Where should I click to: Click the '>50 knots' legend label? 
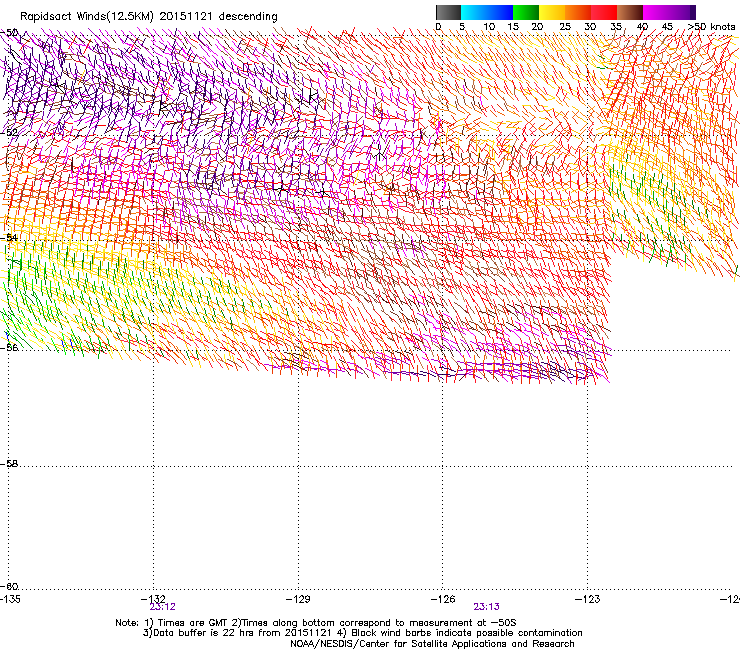(x=711, y=27)
